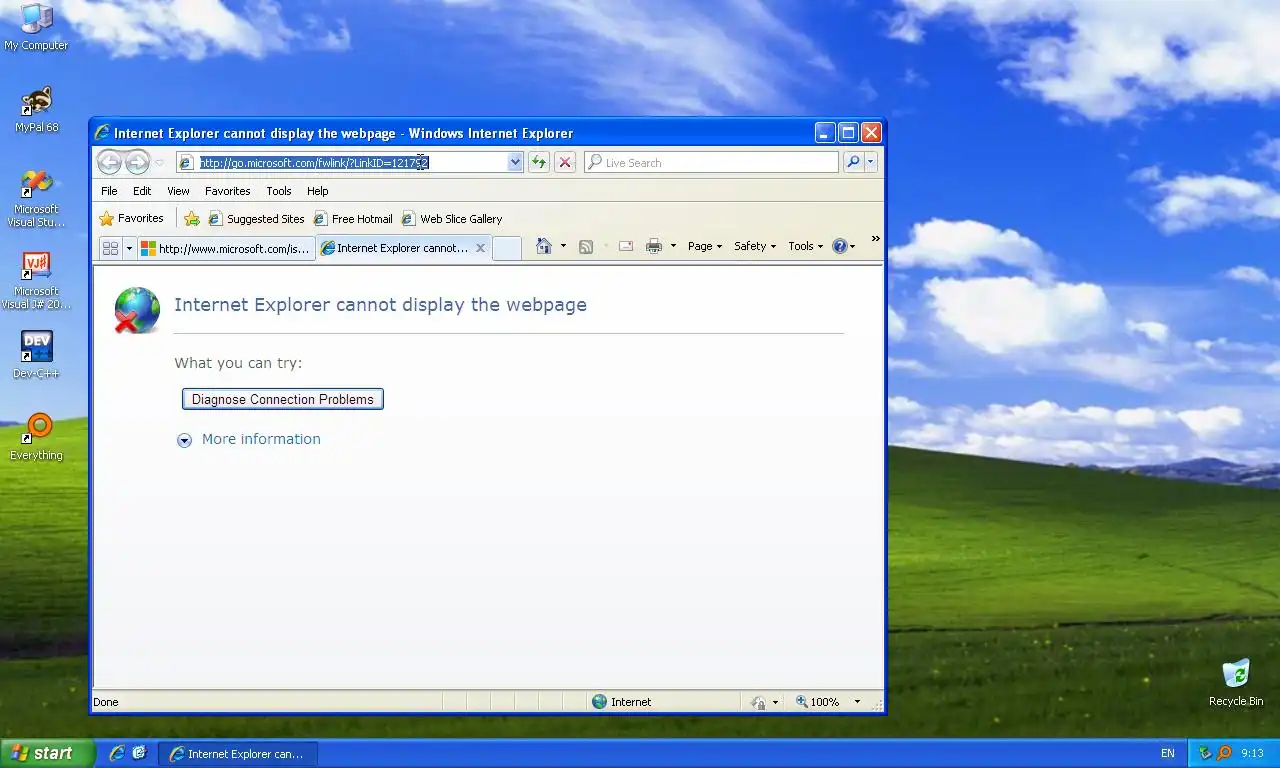Click the globe error icon on page
The height and width of the screenshot is (768, 1280).
137,310
